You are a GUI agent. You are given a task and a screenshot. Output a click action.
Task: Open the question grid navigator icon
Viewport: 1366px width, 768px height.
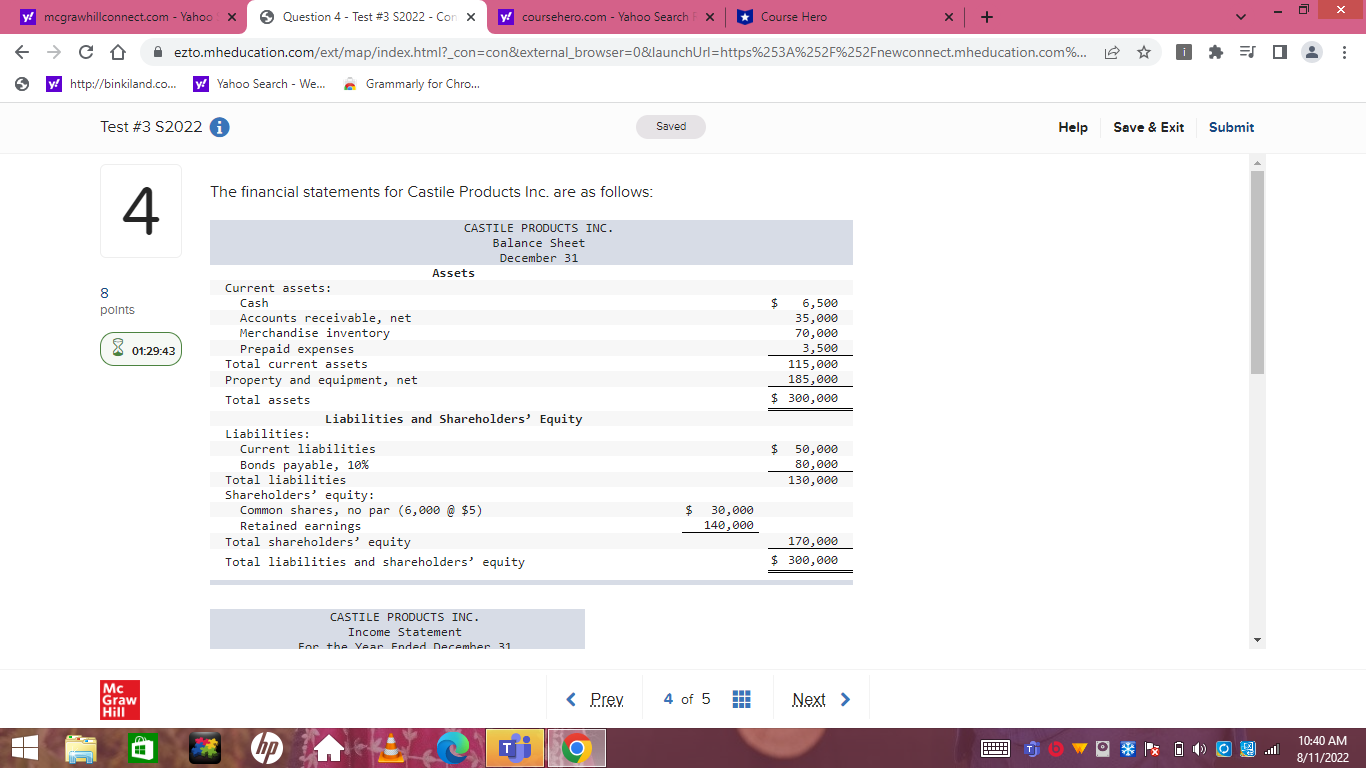click(x=742, y=699)
